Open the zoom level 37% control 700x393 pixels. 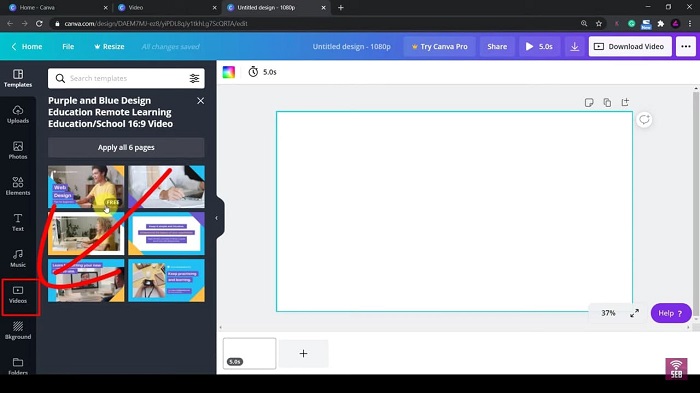[608, 313]
